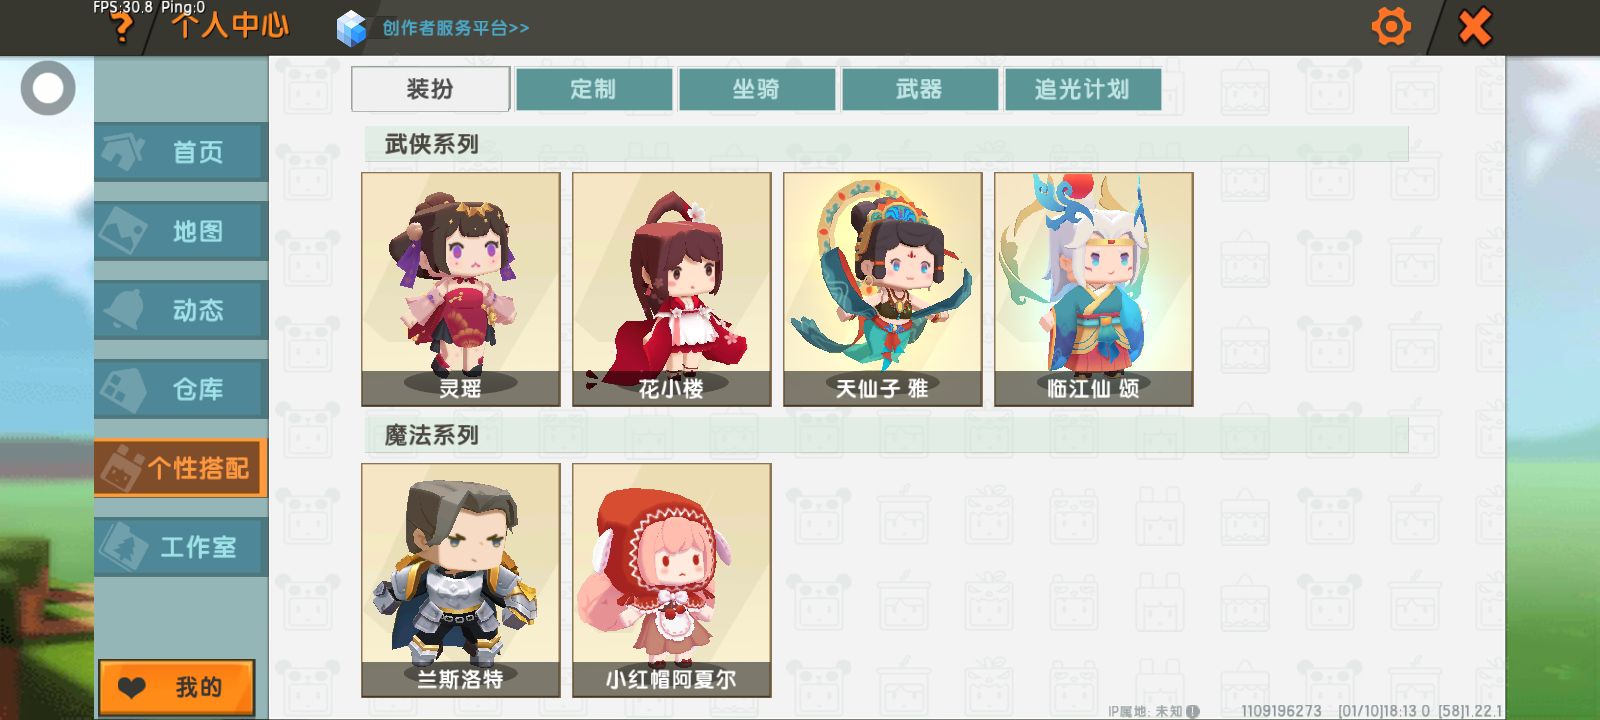
Task: Open the 追光计划 tab
Action: pyautogui.click(x=1082, y=89)
